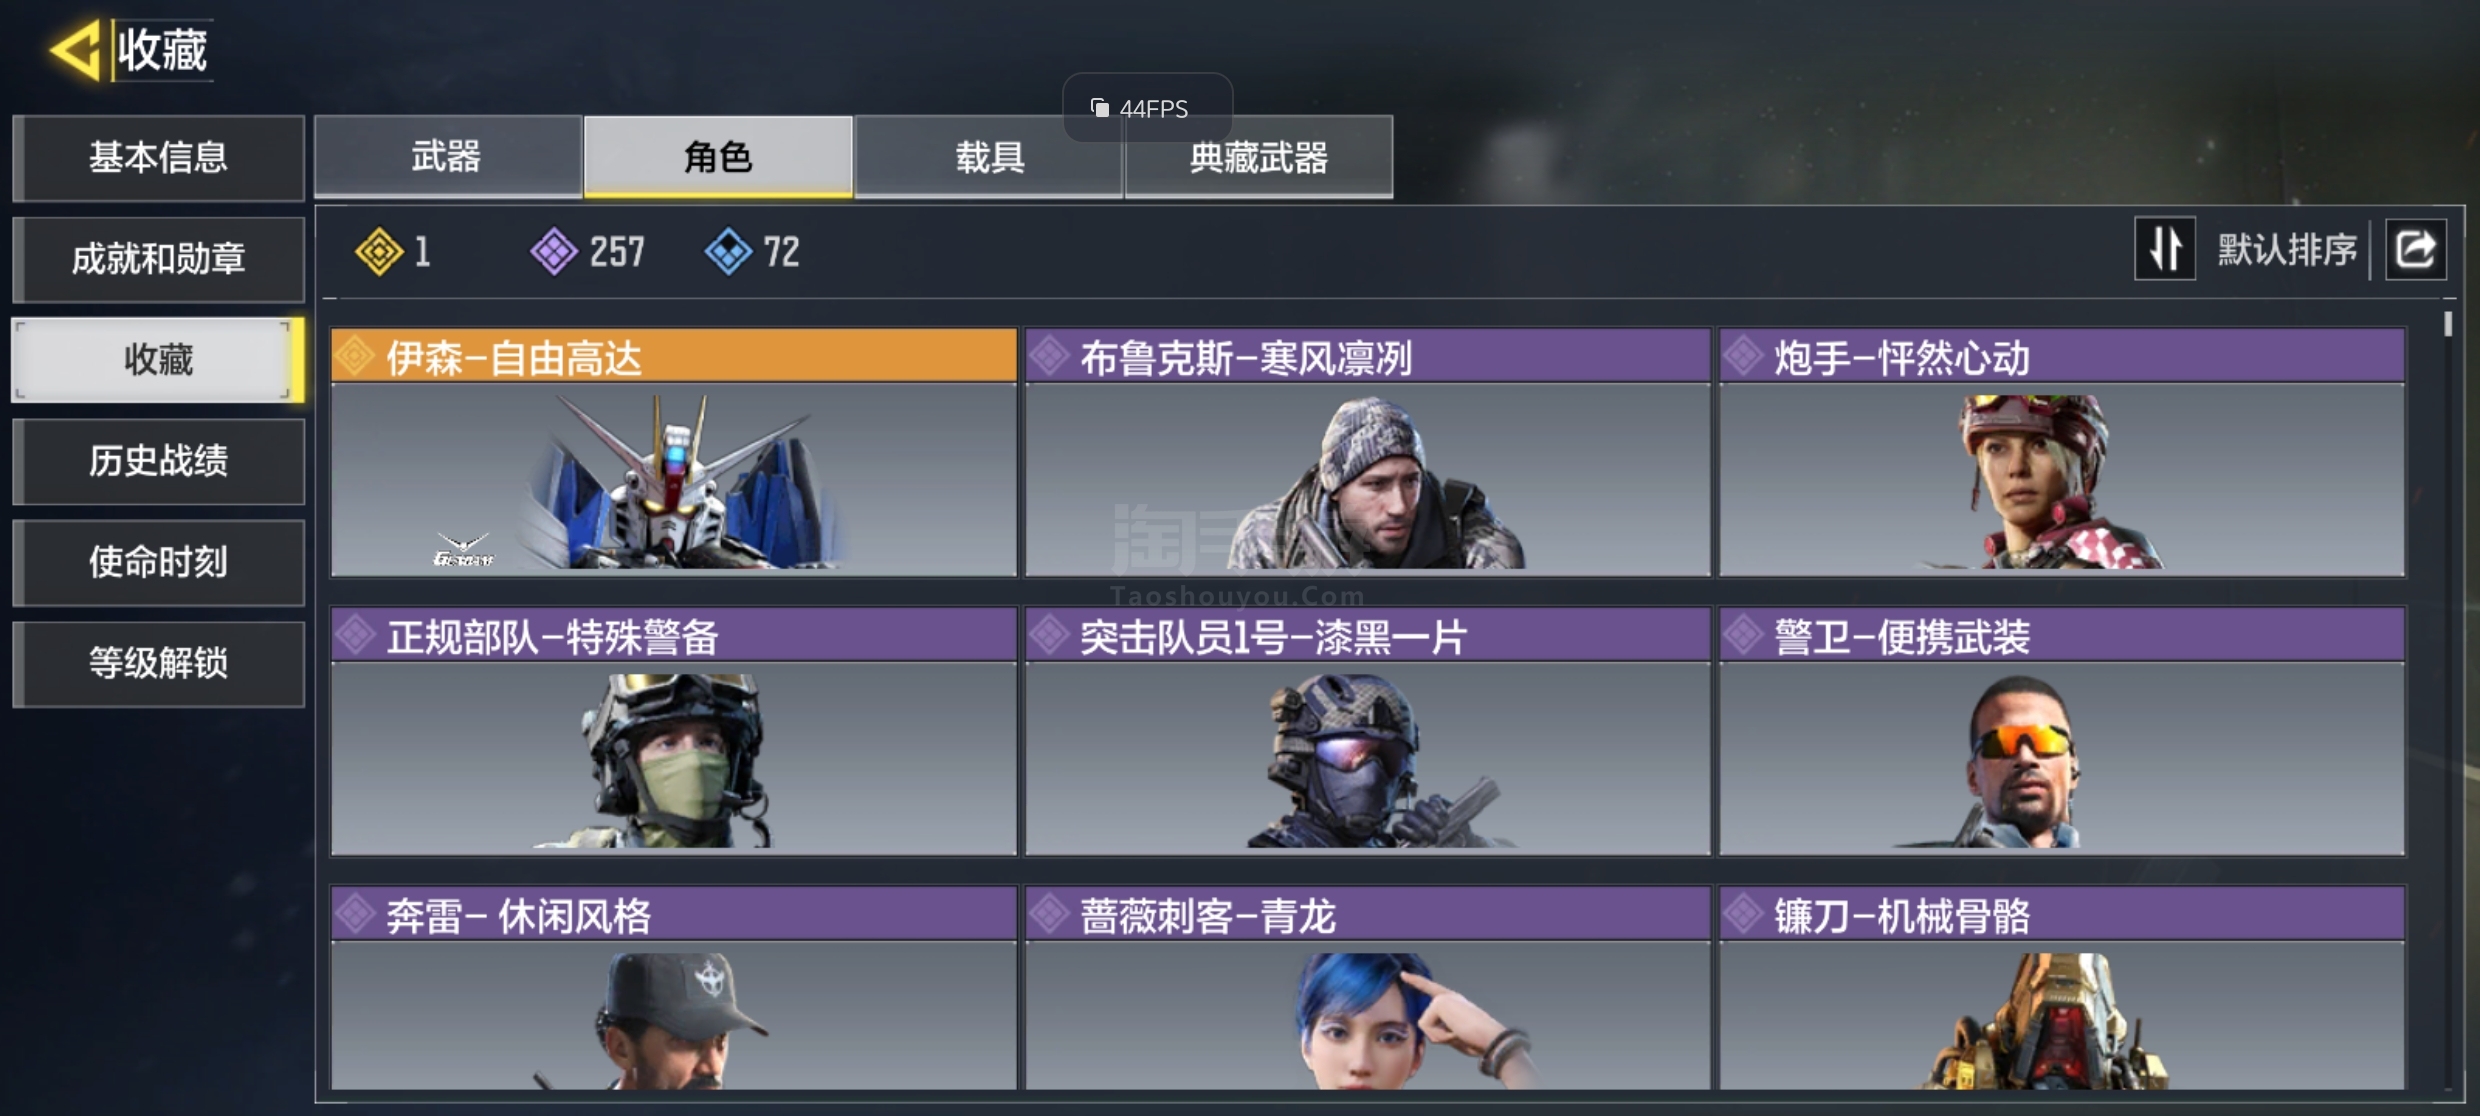Image resolution: width=2480 pixels, height=1116 pixels.
Task: Select the 布鲁克斯-寒风凛冽 character card
Action: click(x=1368, y=452)
